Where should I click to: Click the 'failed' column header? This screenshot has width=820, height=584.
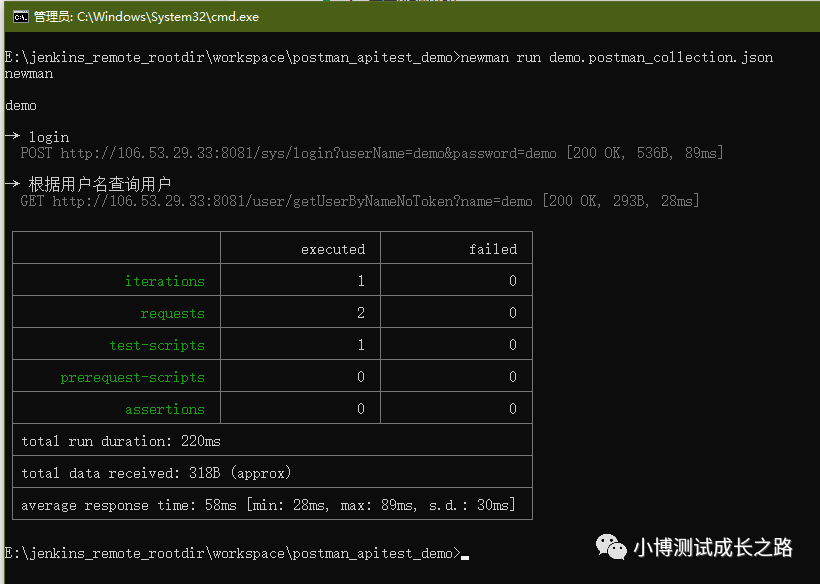click(x=493, y=249)
